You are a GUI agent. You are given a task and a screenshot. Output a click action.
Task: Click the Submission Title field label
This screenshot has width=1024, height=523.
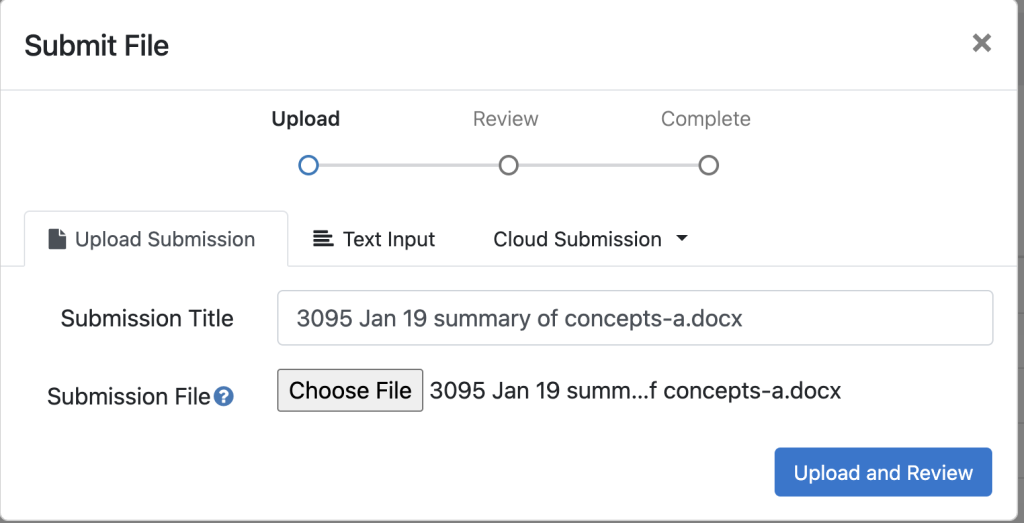pyautogui.click(x=147, y=318)
